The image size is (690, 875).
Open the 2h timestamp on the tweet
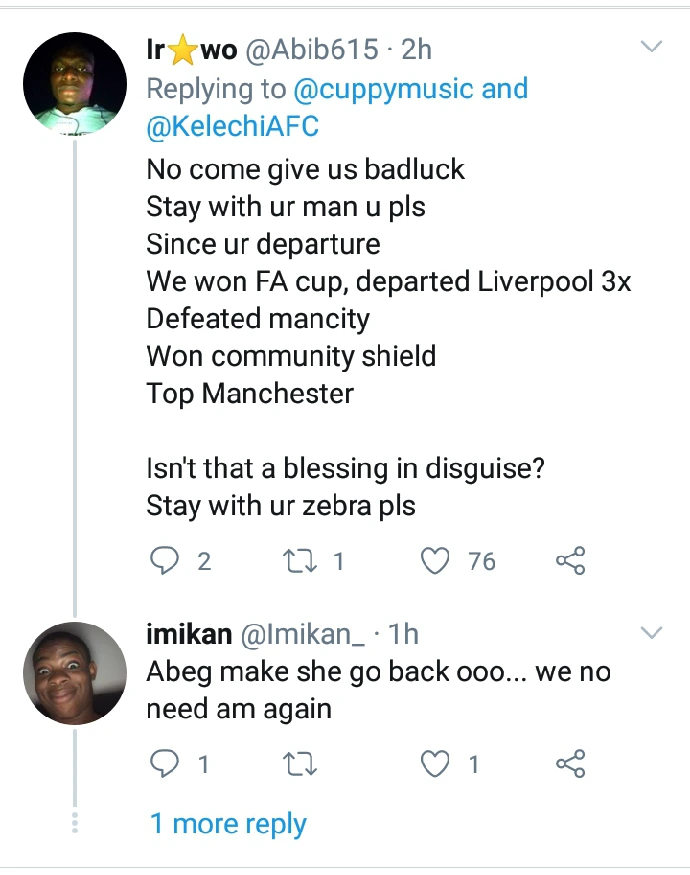point(415,49)
